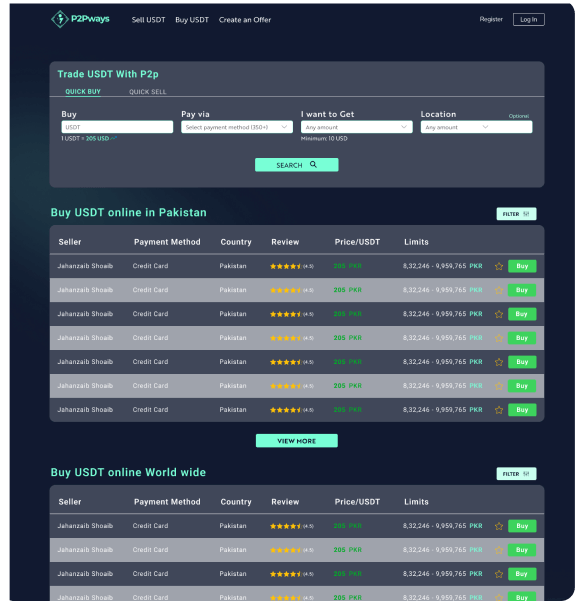The height and width of the screenshot is (601, 575).
Task: Star the fourth row in the Pakistan table
Action: tap(499, 338)
